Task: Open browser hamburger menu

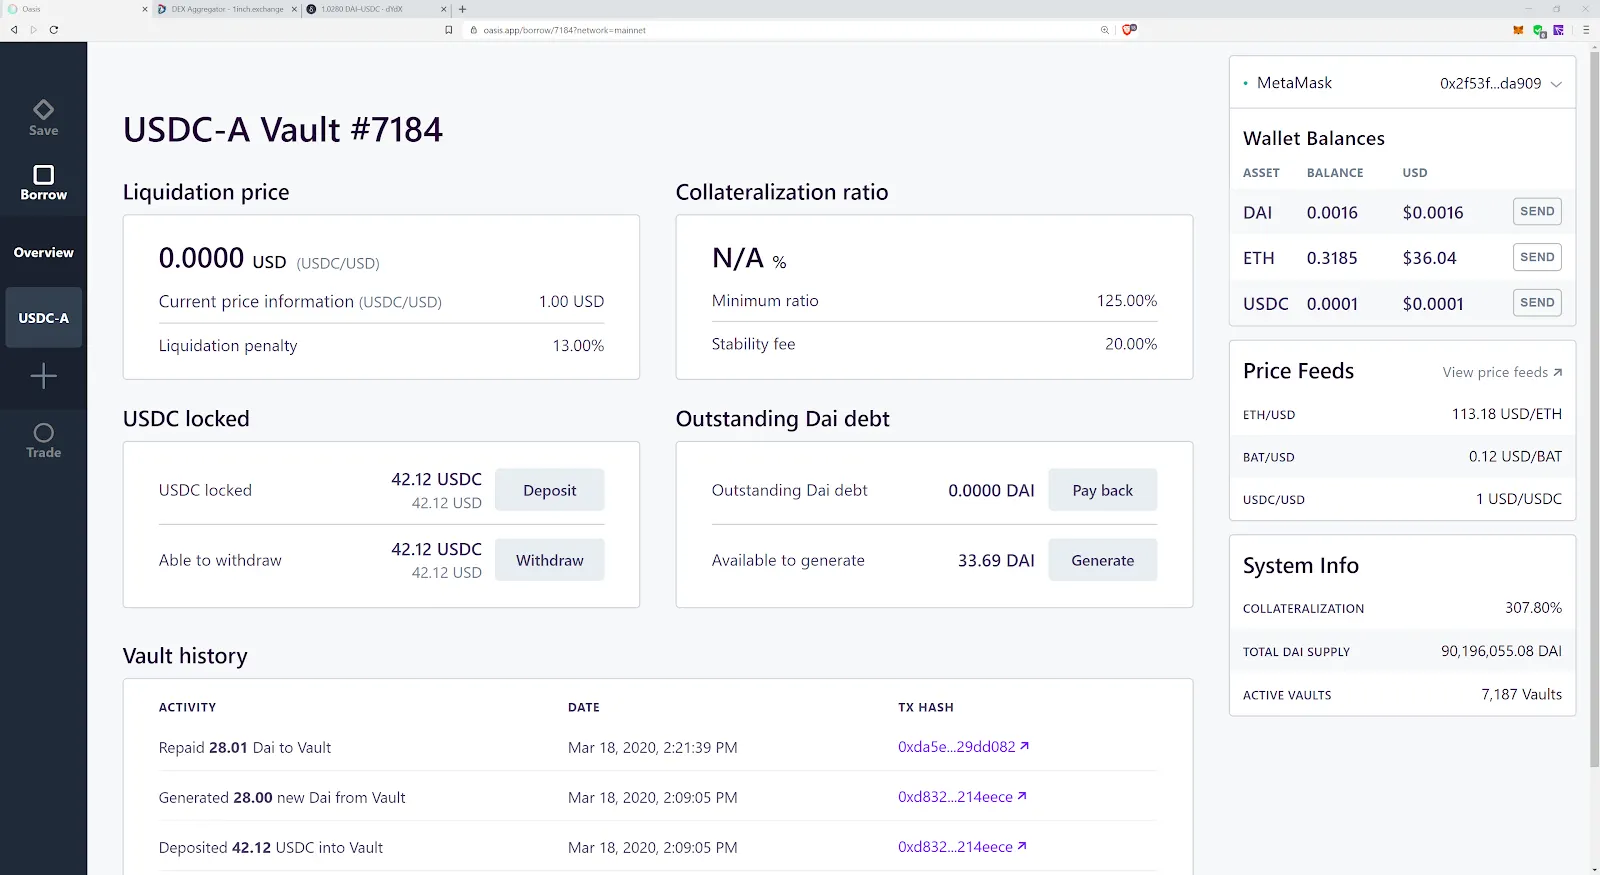Action: point(1586,30)
